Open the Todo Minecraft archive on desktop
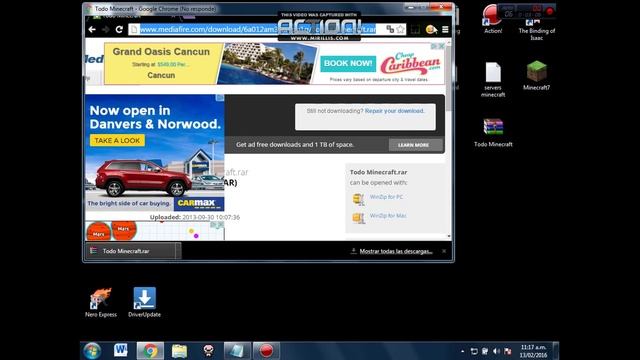Image resolution: width=640 pixels, height=360 pixels. pyautogui.click(x=493, y=133)
